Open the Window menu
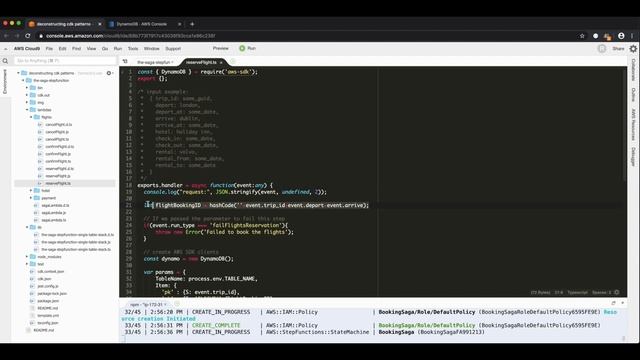The width and height of the screenshot is (640, 360). click(x=151, y=49)
